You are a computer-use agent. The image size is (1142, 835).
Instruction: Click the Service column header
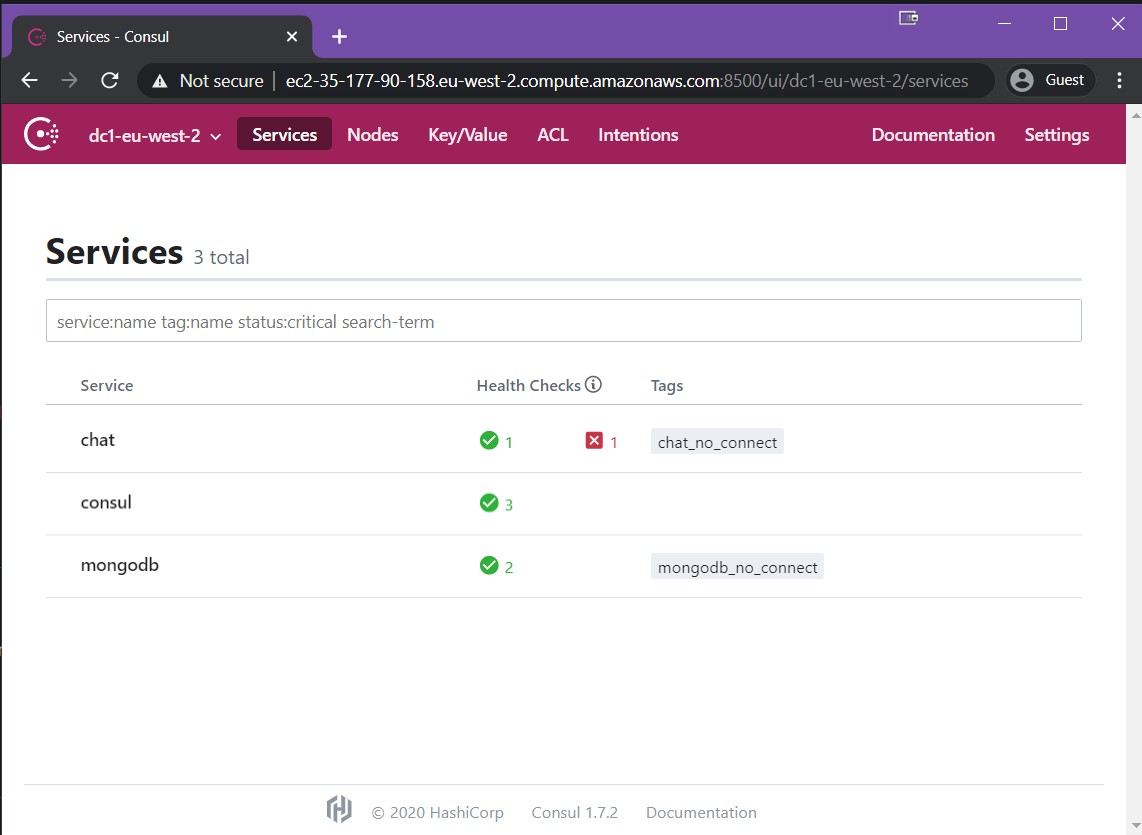pos(106,385)
